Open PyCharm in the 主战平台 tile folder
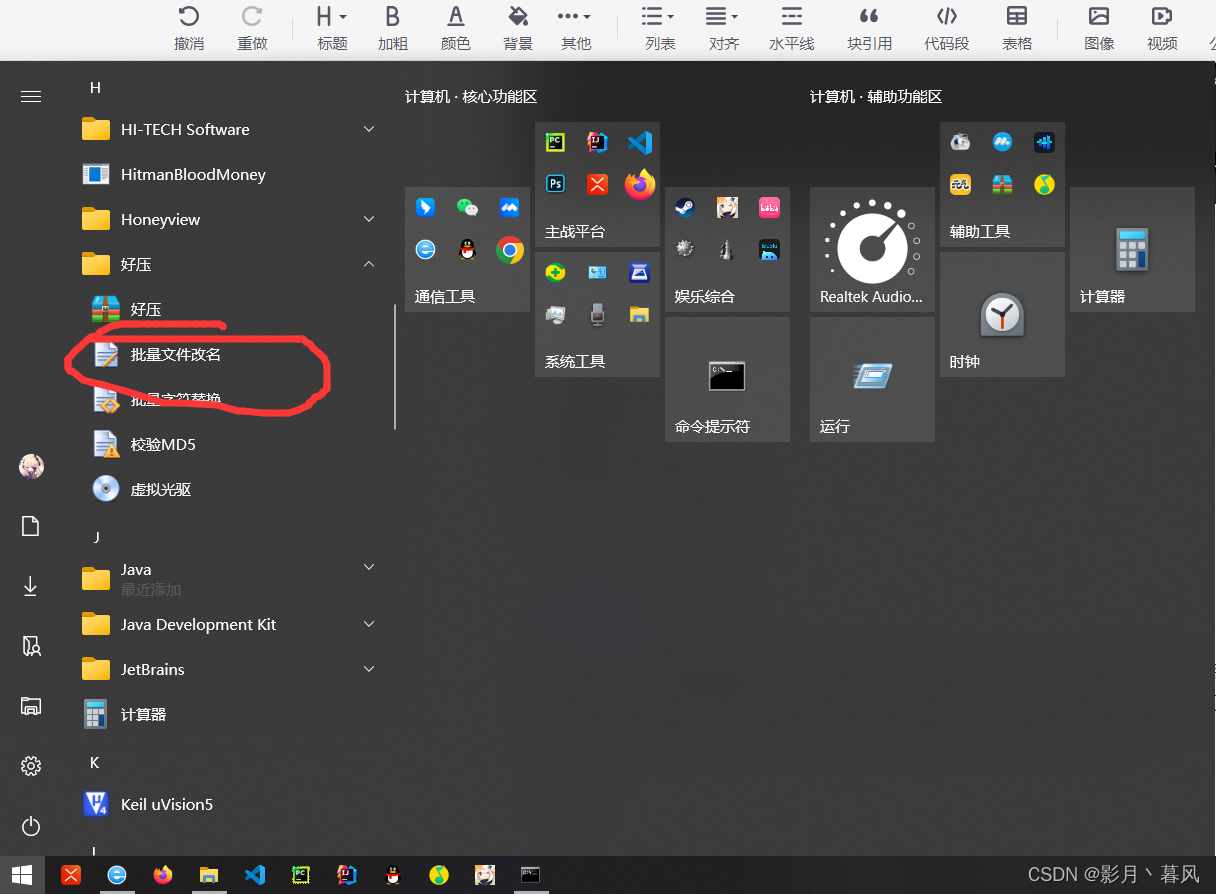 (555, 142)
